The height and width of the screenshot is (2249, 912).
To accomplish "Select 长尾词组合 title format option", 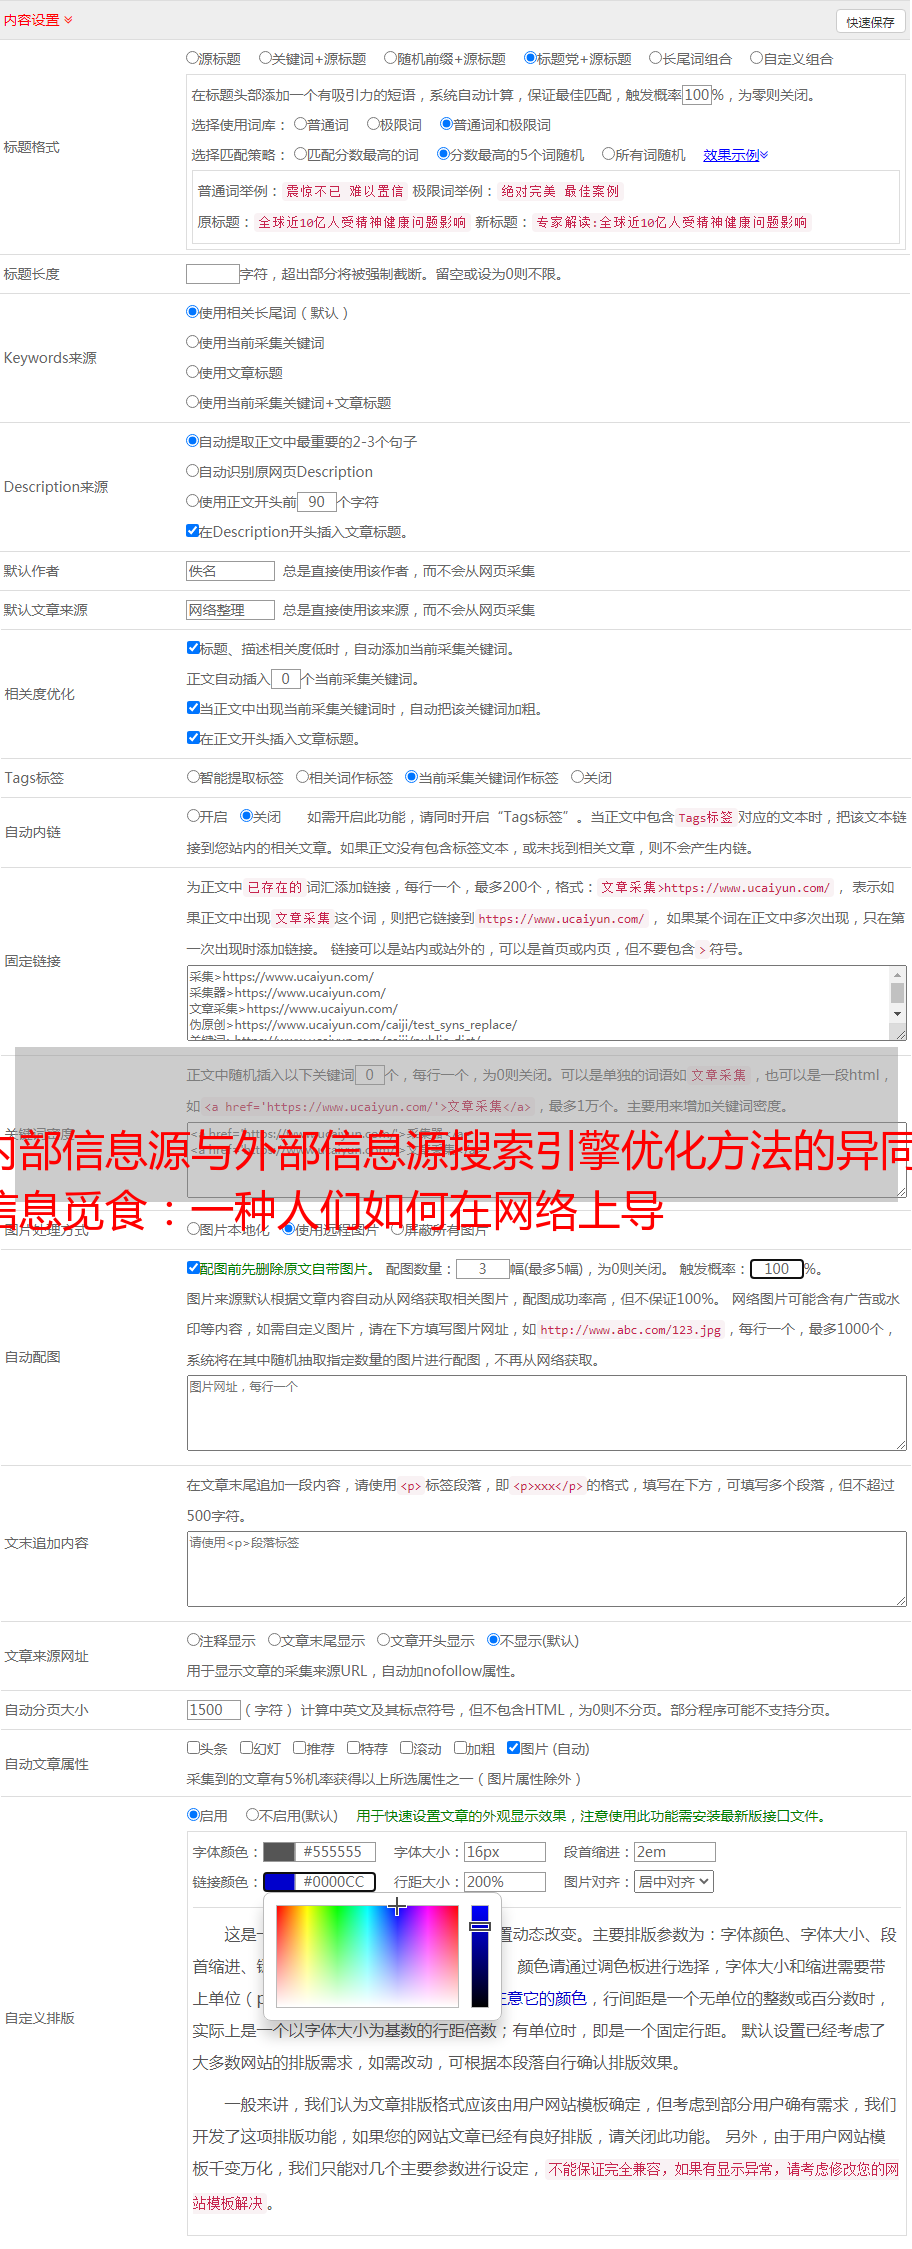I will (x=656, y=58).
